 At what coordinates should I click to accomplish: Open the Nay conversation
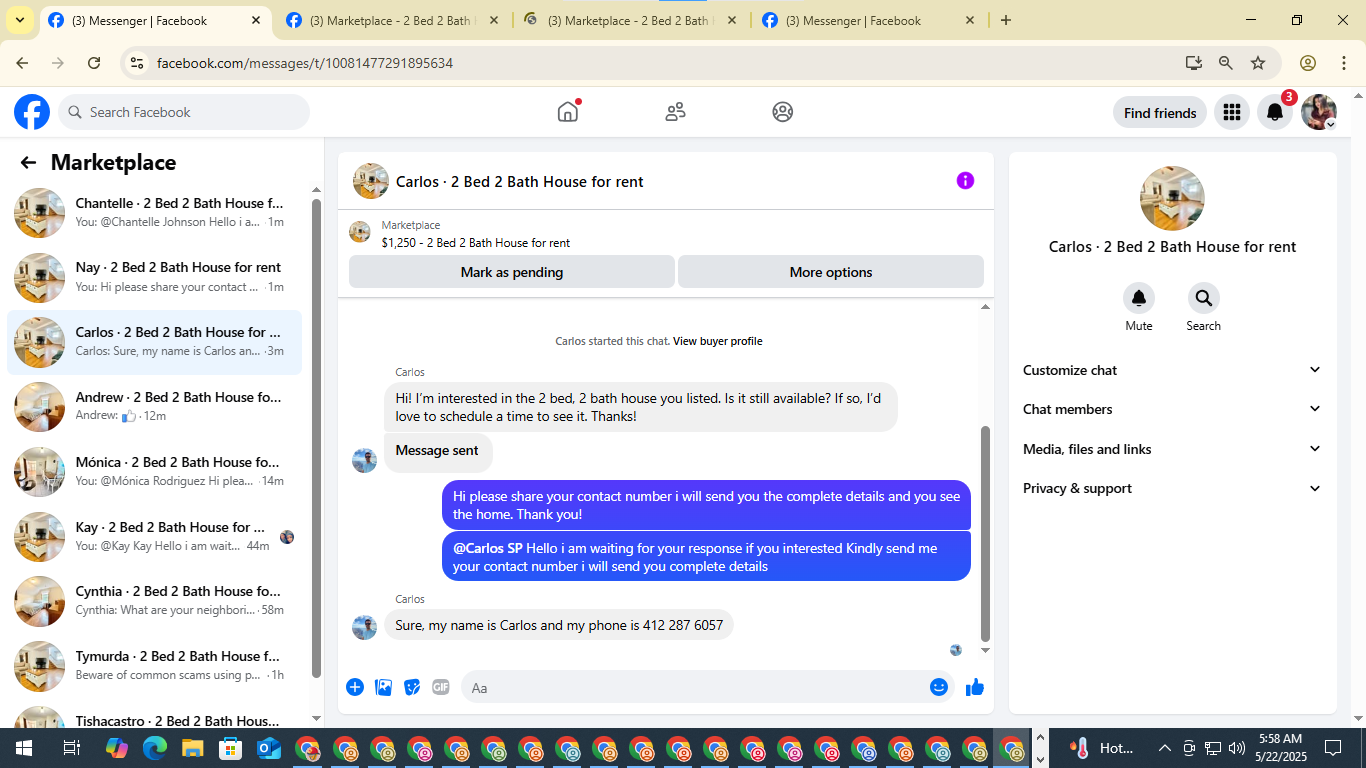tap(155, 278)
